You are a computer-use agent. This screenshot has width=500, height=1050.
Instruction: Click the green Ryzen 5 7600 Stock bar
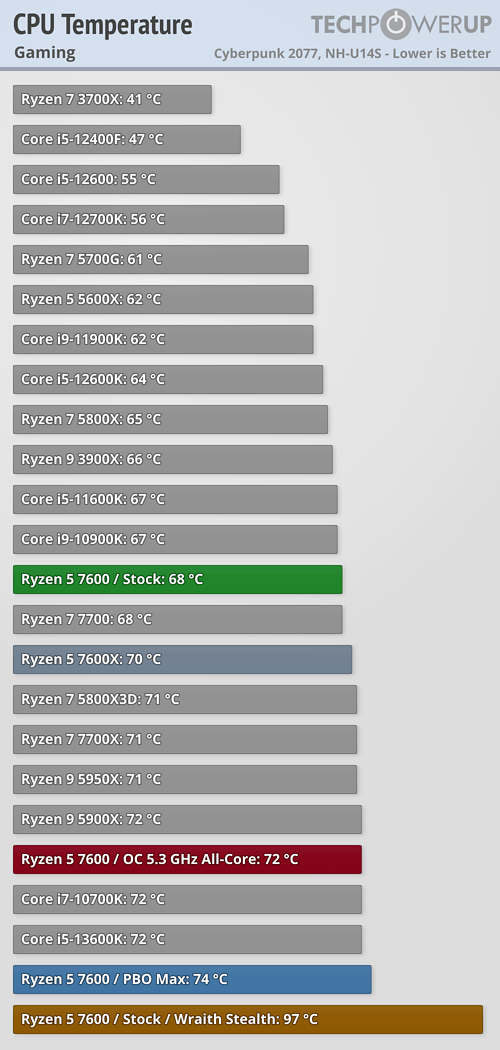[178, 579]
